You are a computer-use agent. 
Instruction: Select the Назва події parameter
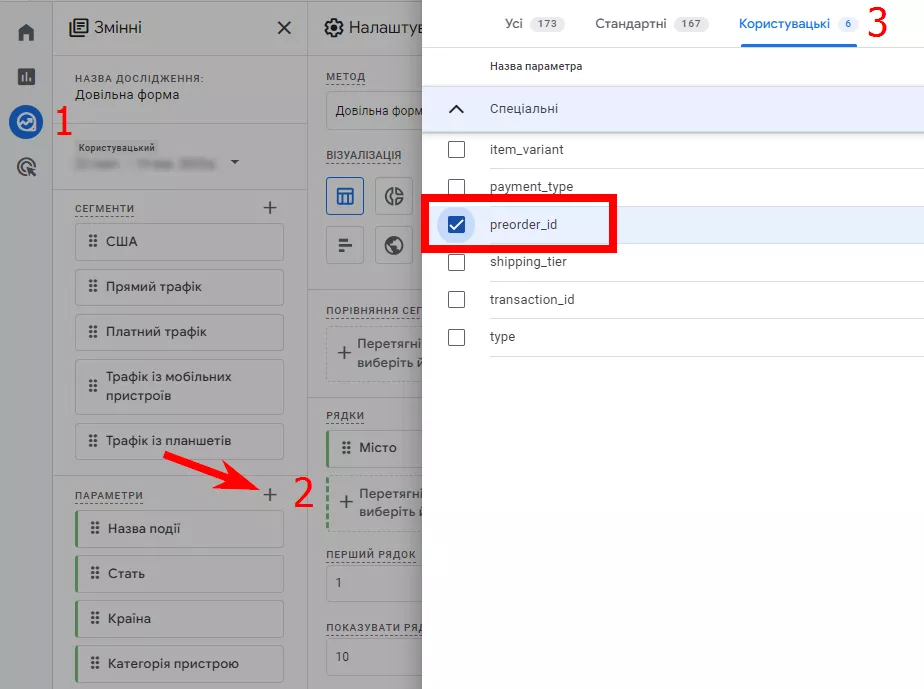point(179,529)
